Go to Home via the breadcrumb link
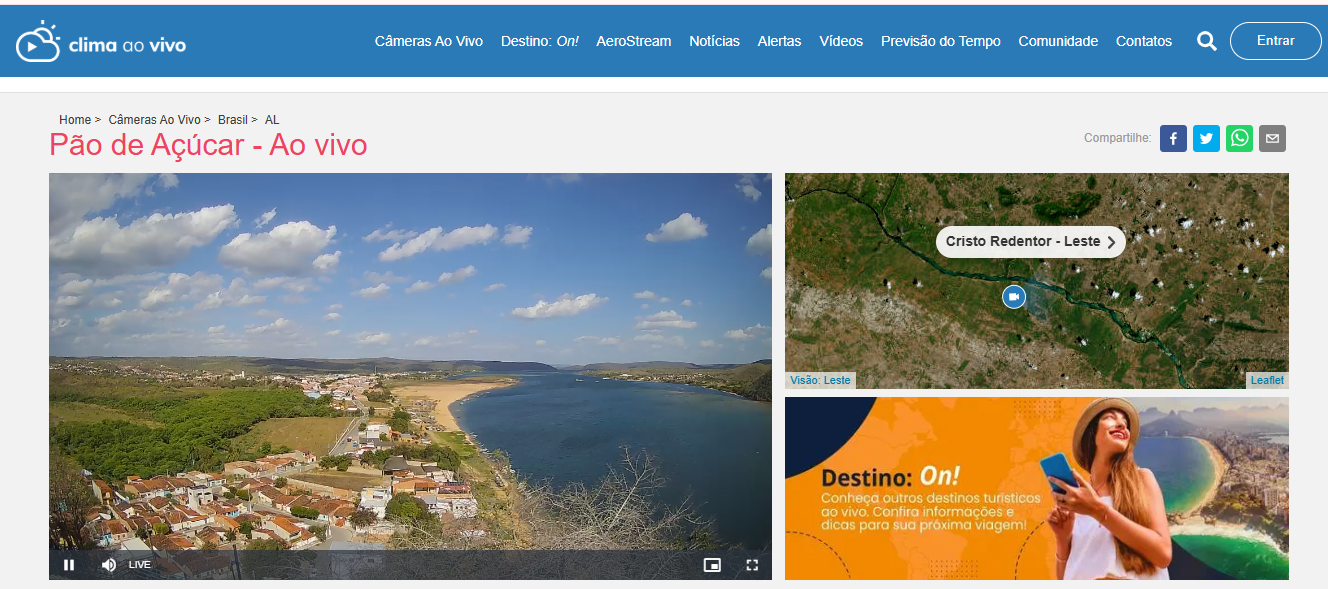Screen dimensions: 1328x589 click(x=75, y=119)
